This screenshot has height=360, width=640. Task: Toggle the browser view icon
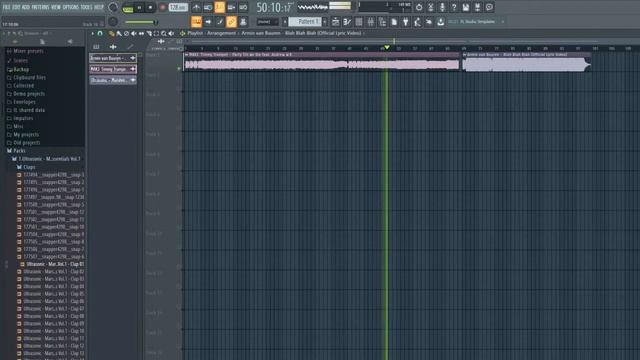[x=382, y=22]
